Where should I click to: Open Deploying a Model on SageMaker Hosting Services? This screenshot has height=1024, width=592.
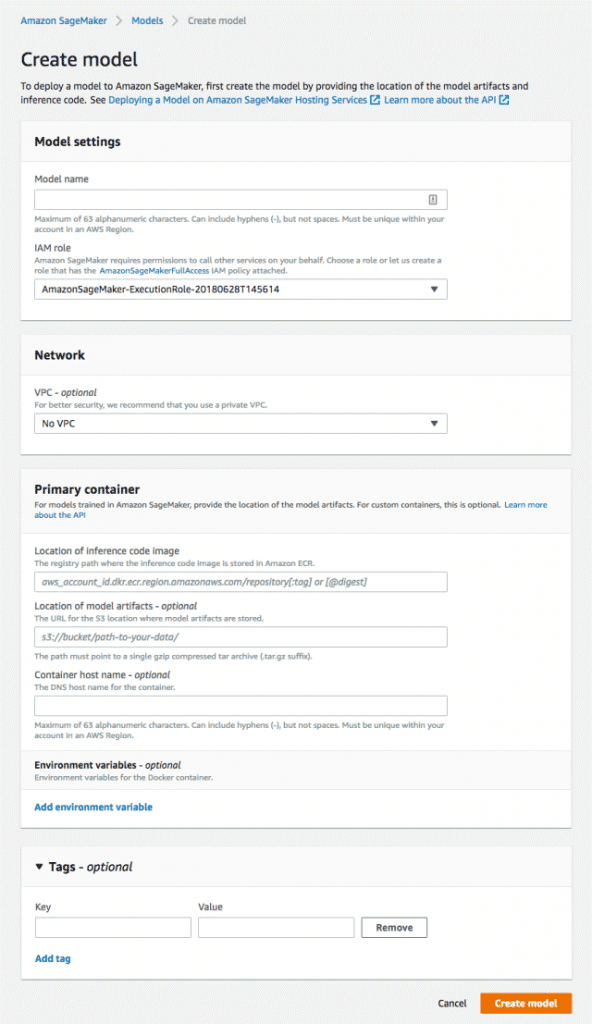tap(235, 100)
